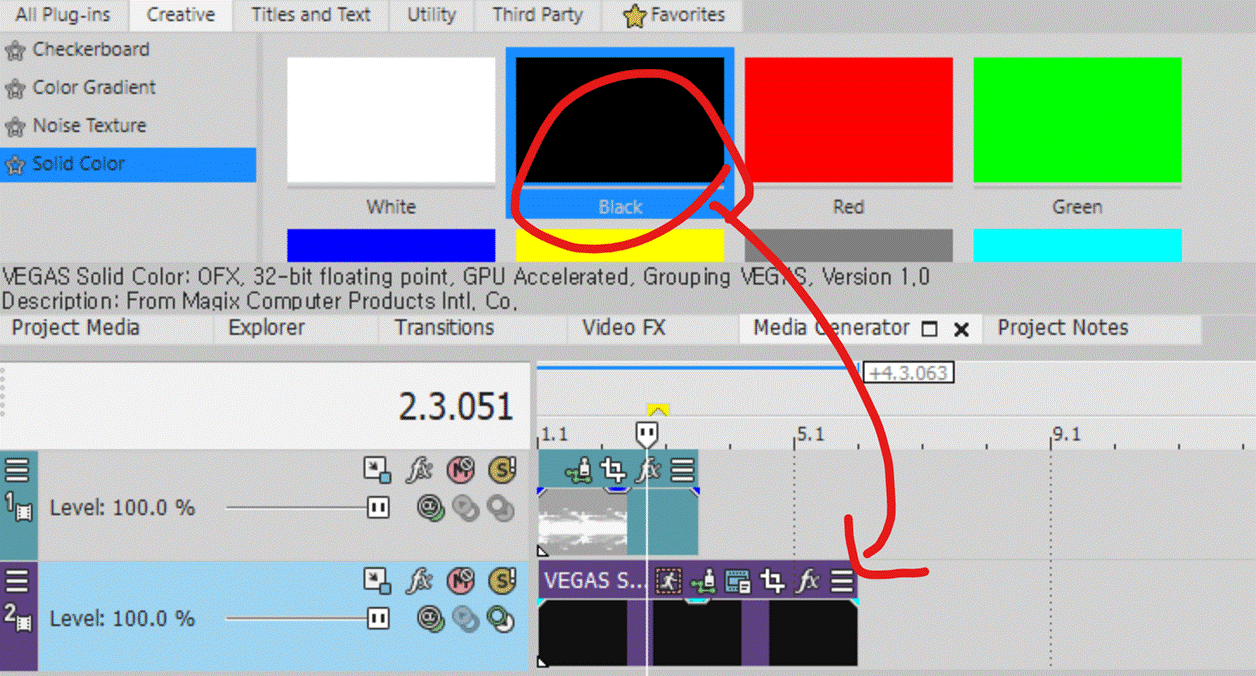This screenshot has height=676, width=1256.
Task: Choose the White preset swatch
Action: point(391,120)
